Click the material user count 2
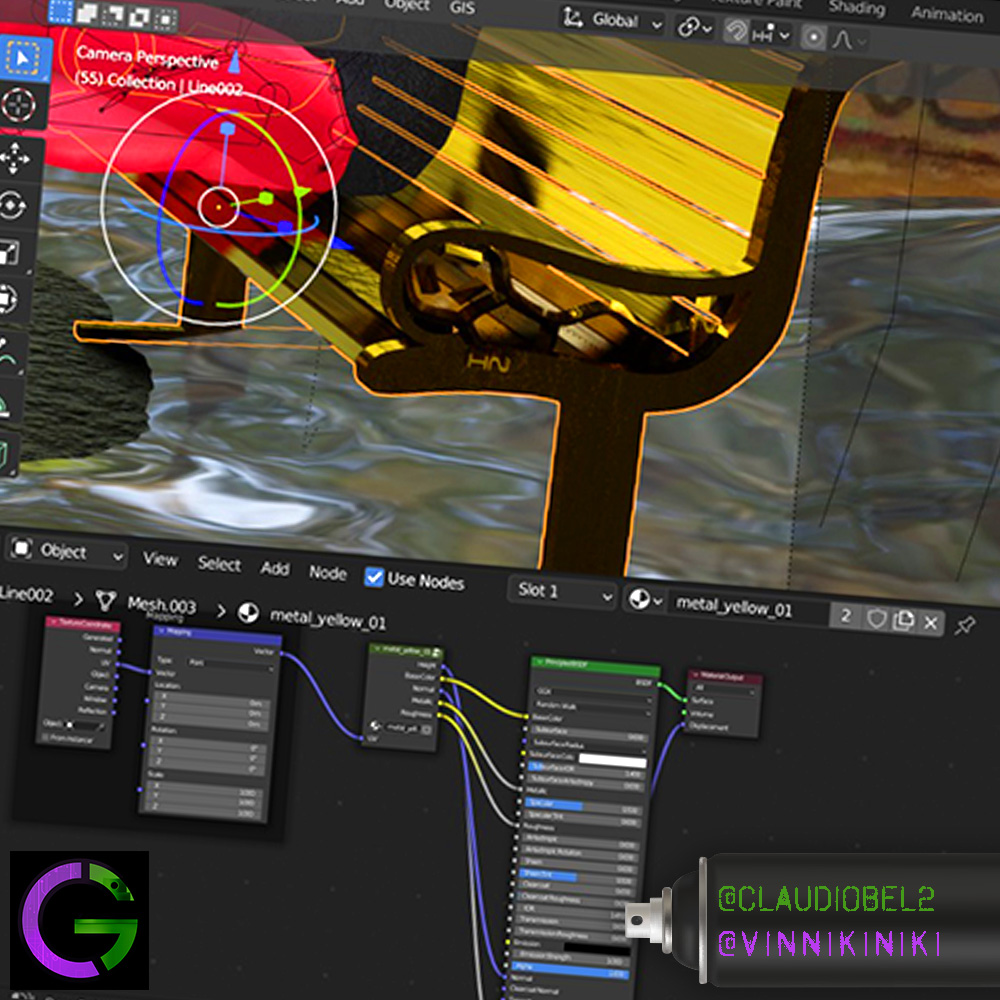 pos(846,615)
